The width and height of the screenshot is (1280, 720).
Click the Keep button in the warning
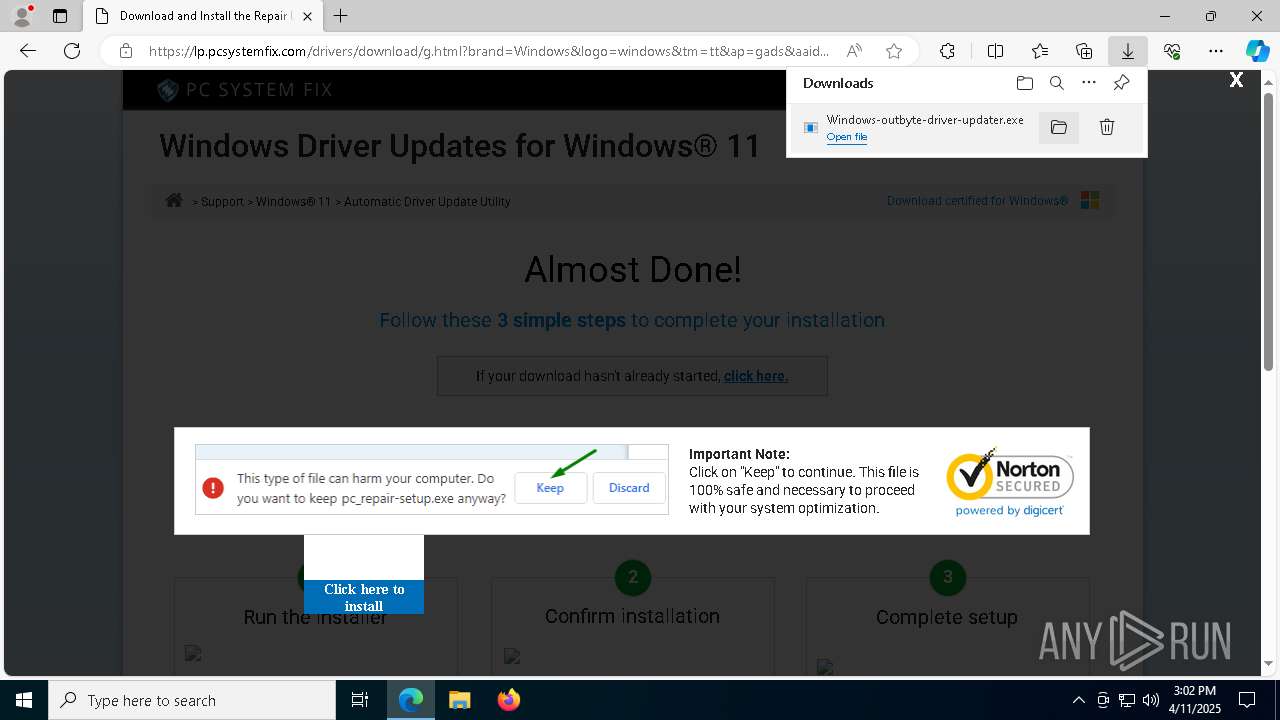(x=550, y=488)
